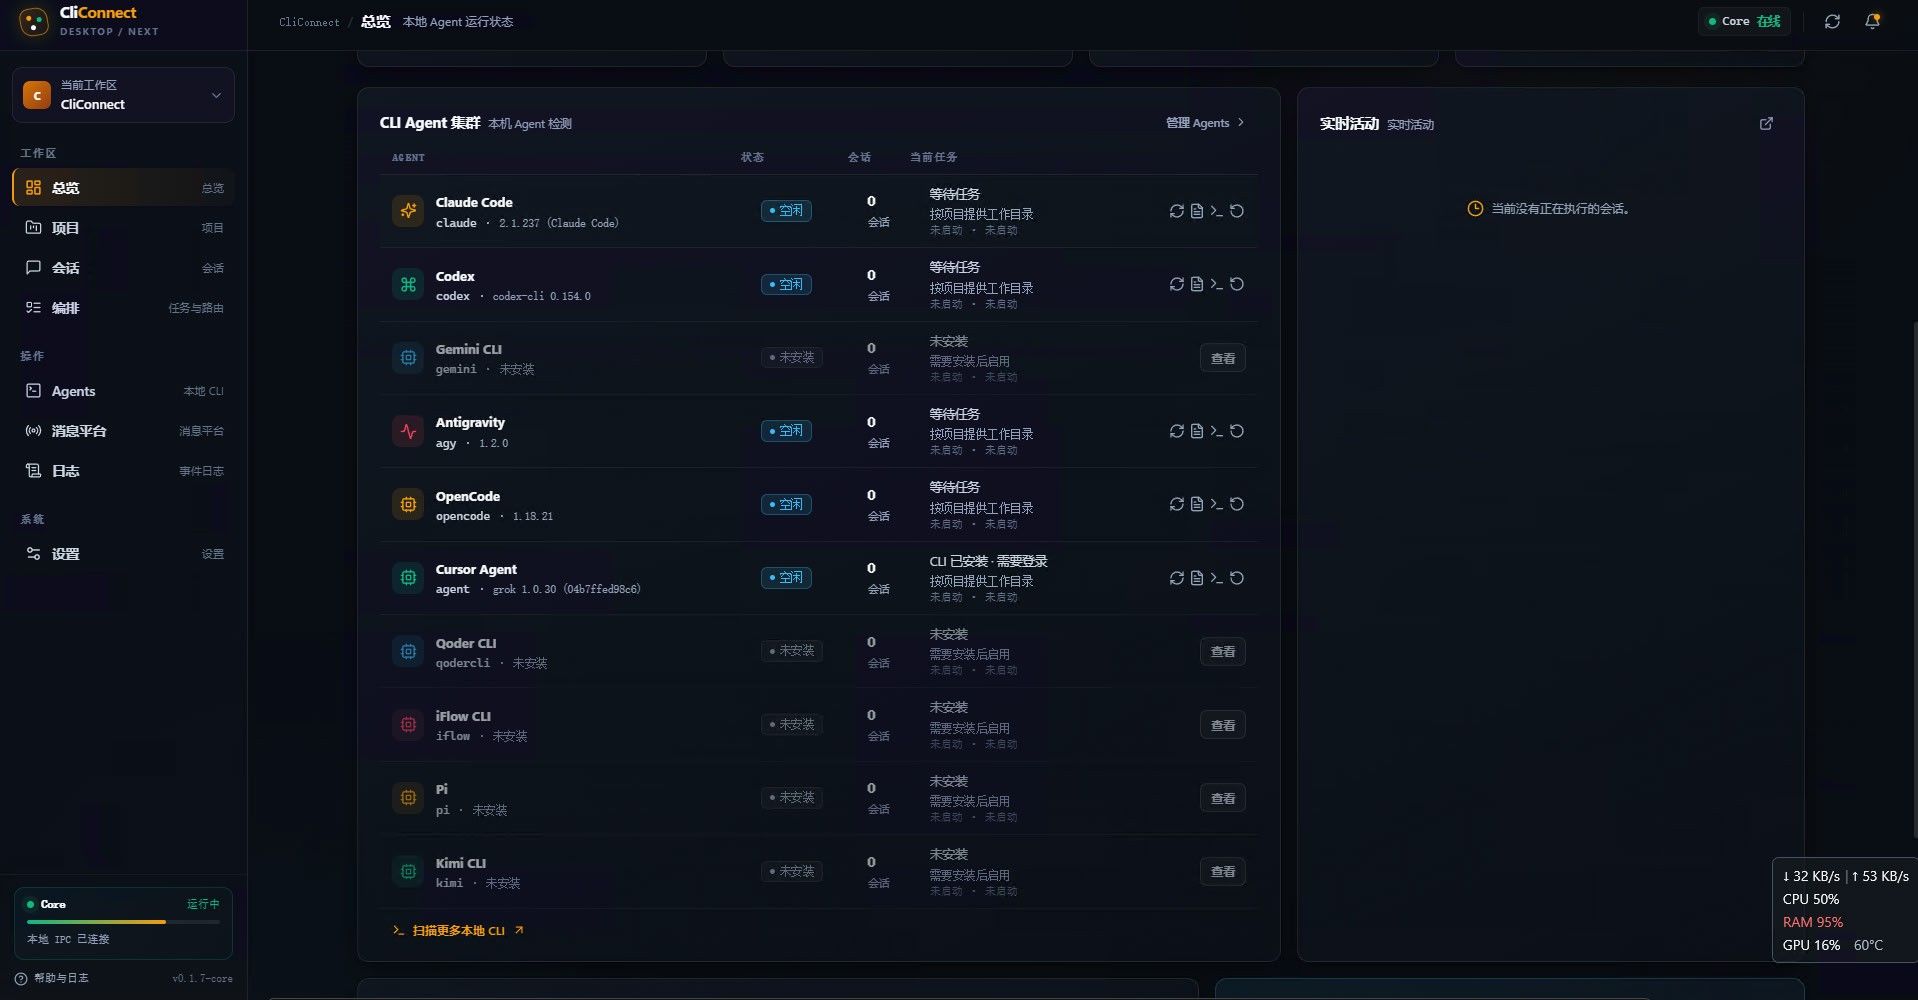Go to 消息平台 in the sidebar

point(123,431)
